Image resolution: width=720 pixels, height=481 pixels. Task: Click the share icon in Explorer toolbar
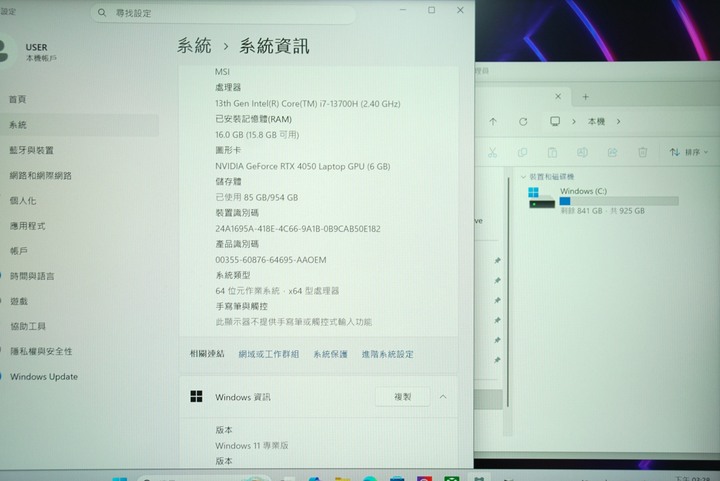click(x=612, y=152)
